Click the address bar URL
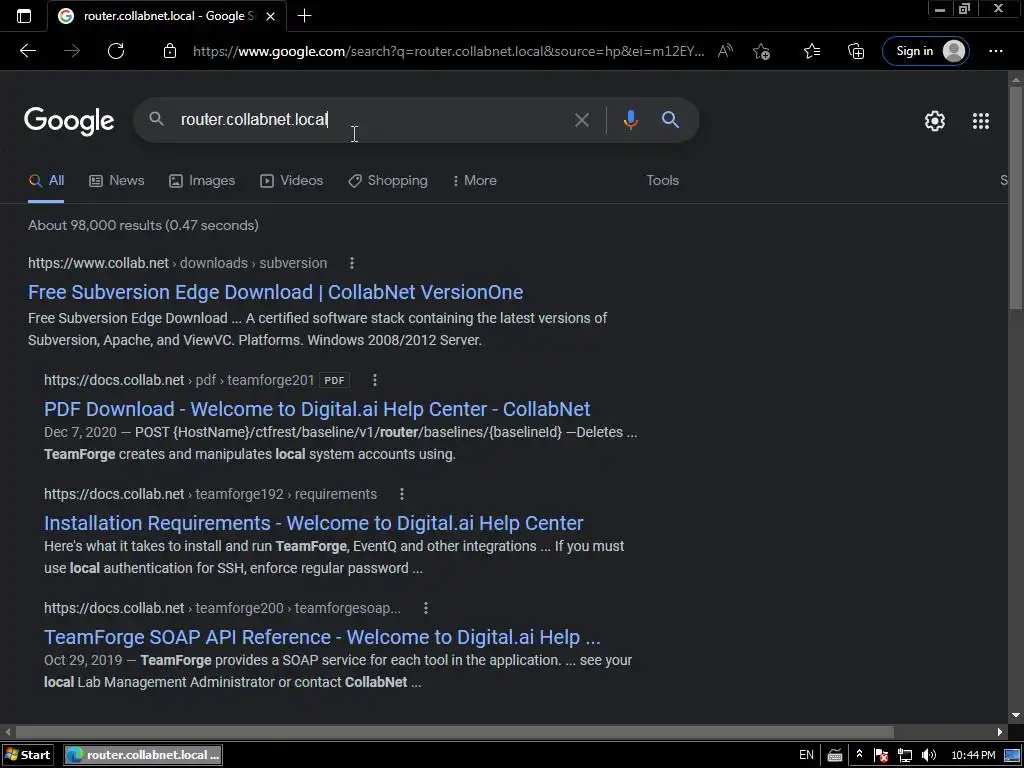This screenshot has height=768, width=1024. [448, 51]
